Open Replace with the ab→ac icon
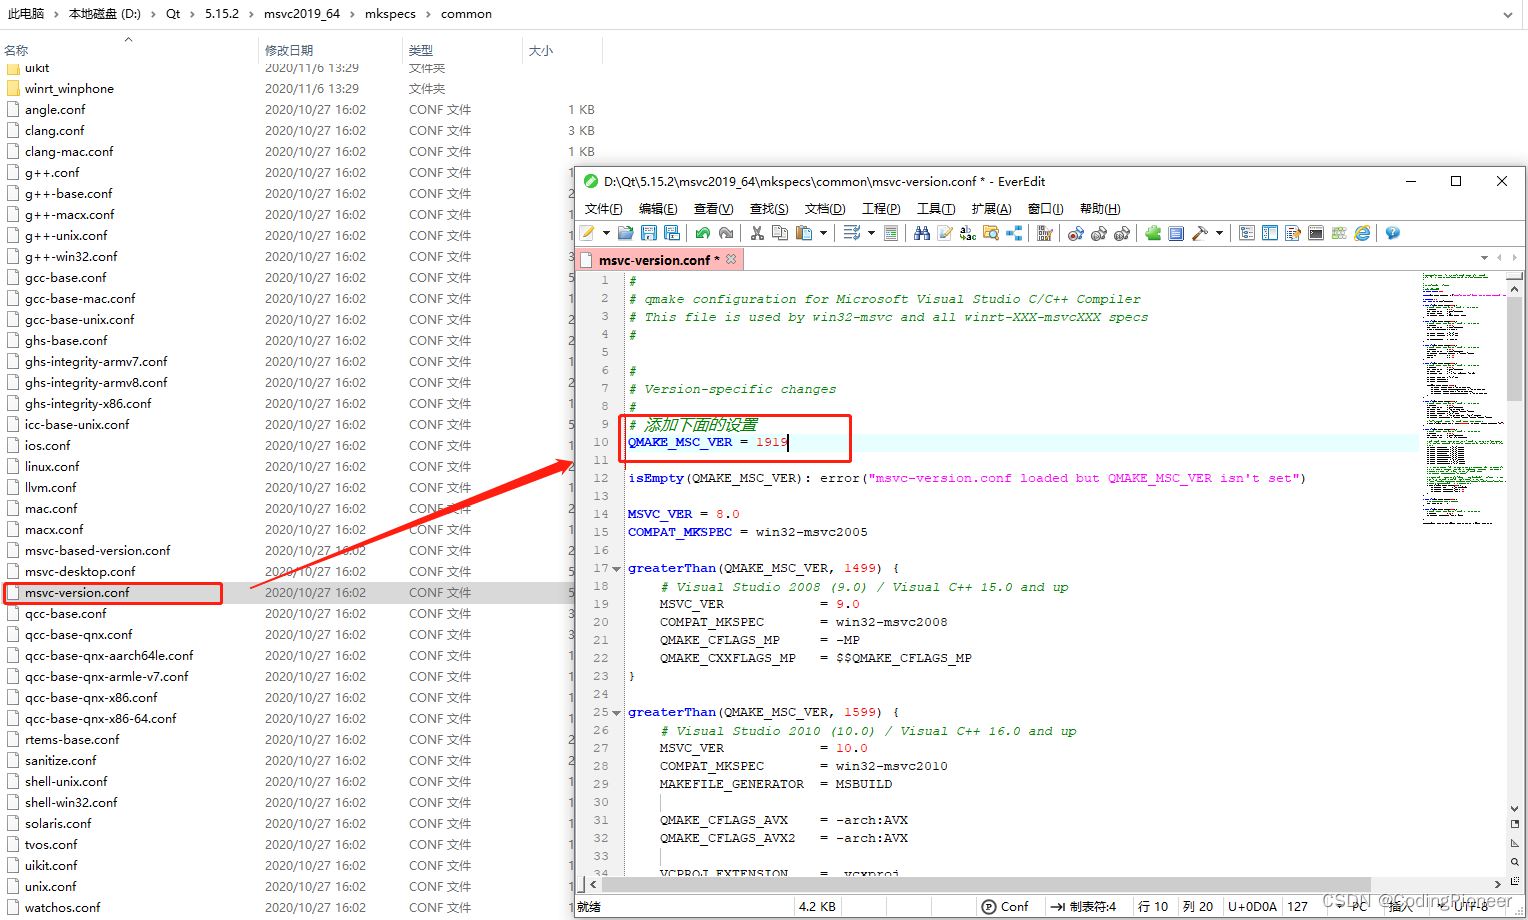The height and width of the screenshot is (920, 1528). tap(967, 233)
